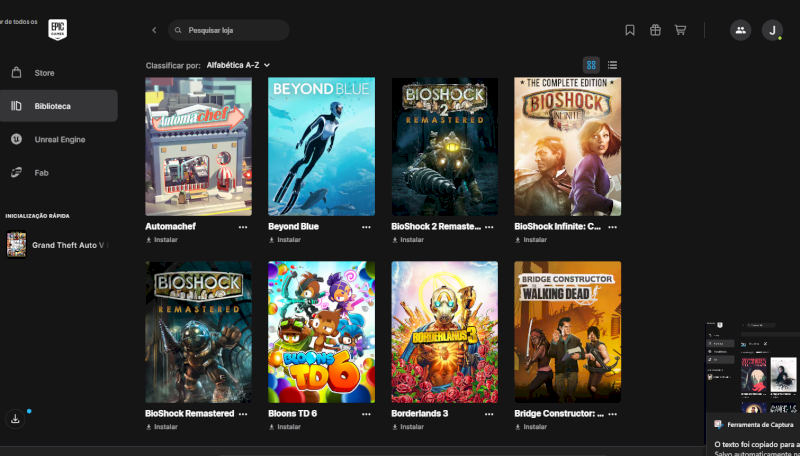Screen dimensions: 800x456
Task: Open Beyond Blue options menu
Action: (366, 227)
